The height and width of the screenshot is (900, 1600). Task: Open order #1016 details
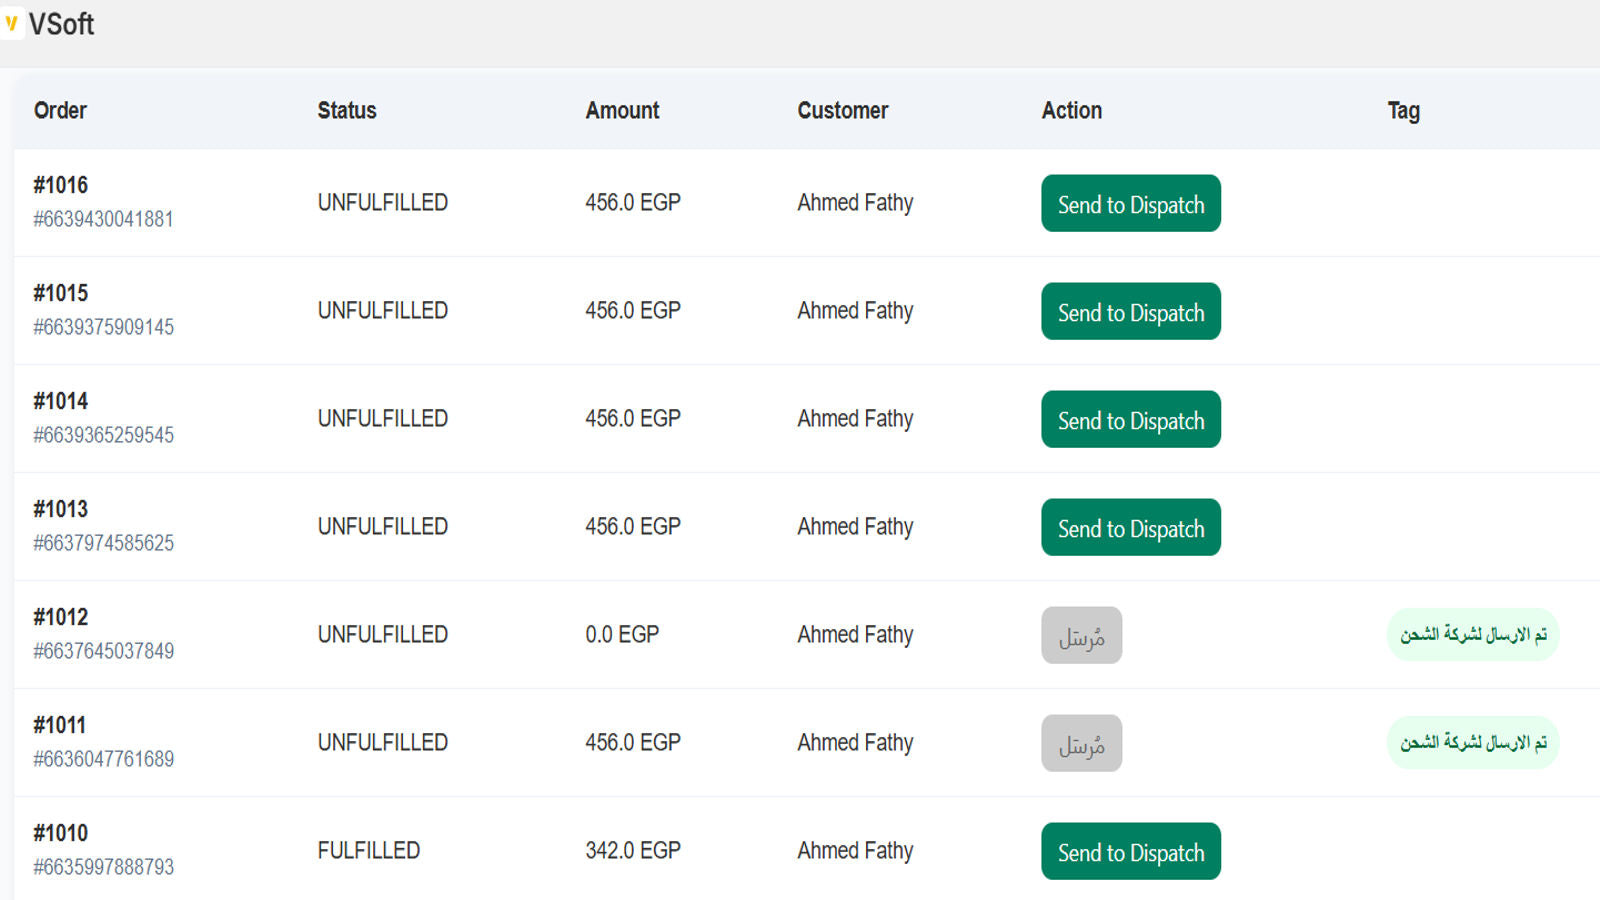click(x=62, y=185)
